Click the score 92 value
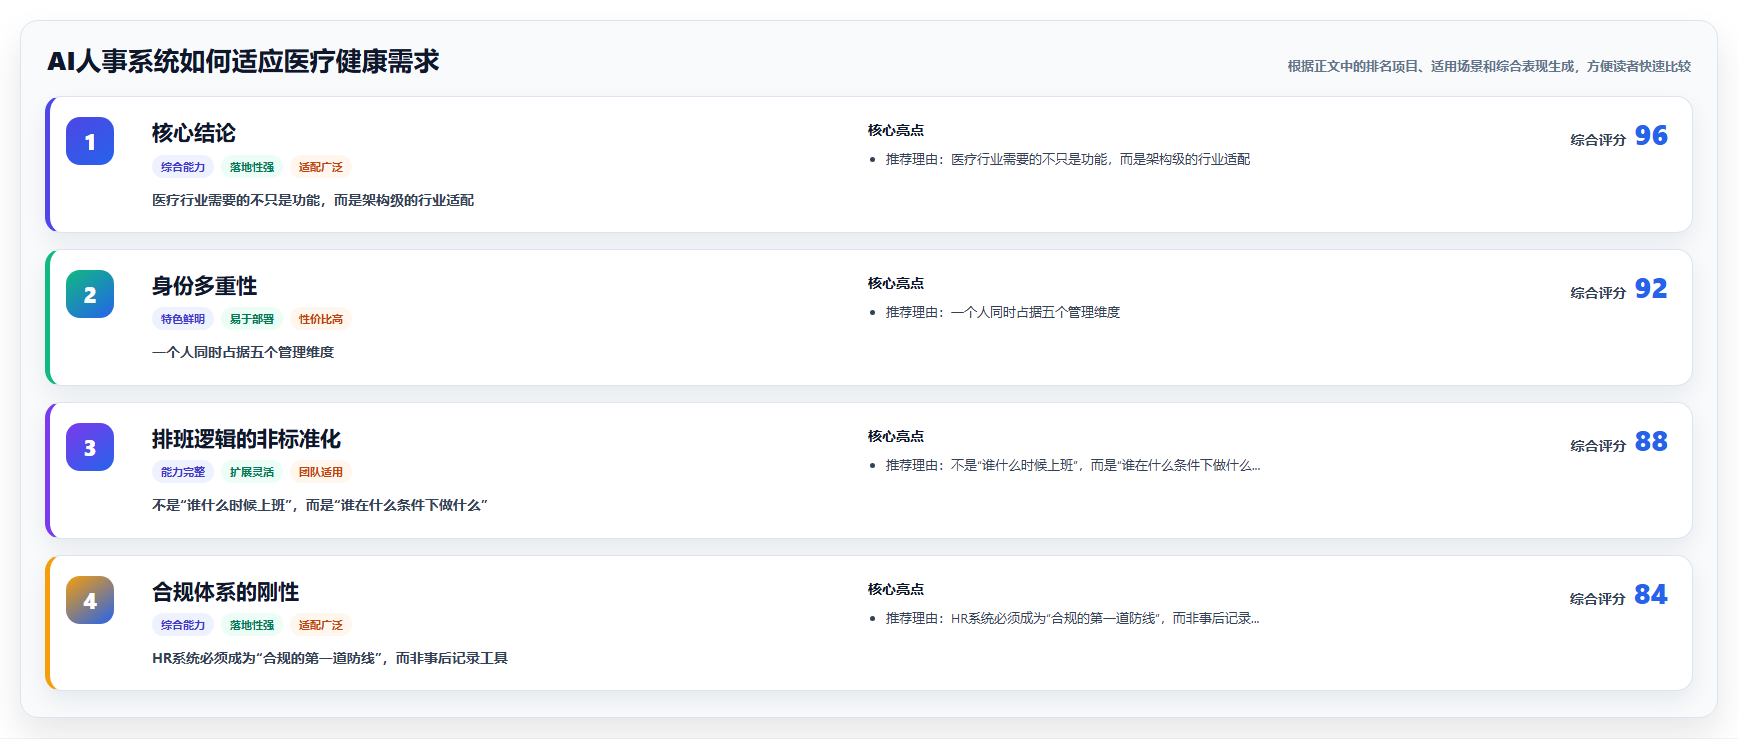Screen dimensions: 1738x739 coord(1651,289)
